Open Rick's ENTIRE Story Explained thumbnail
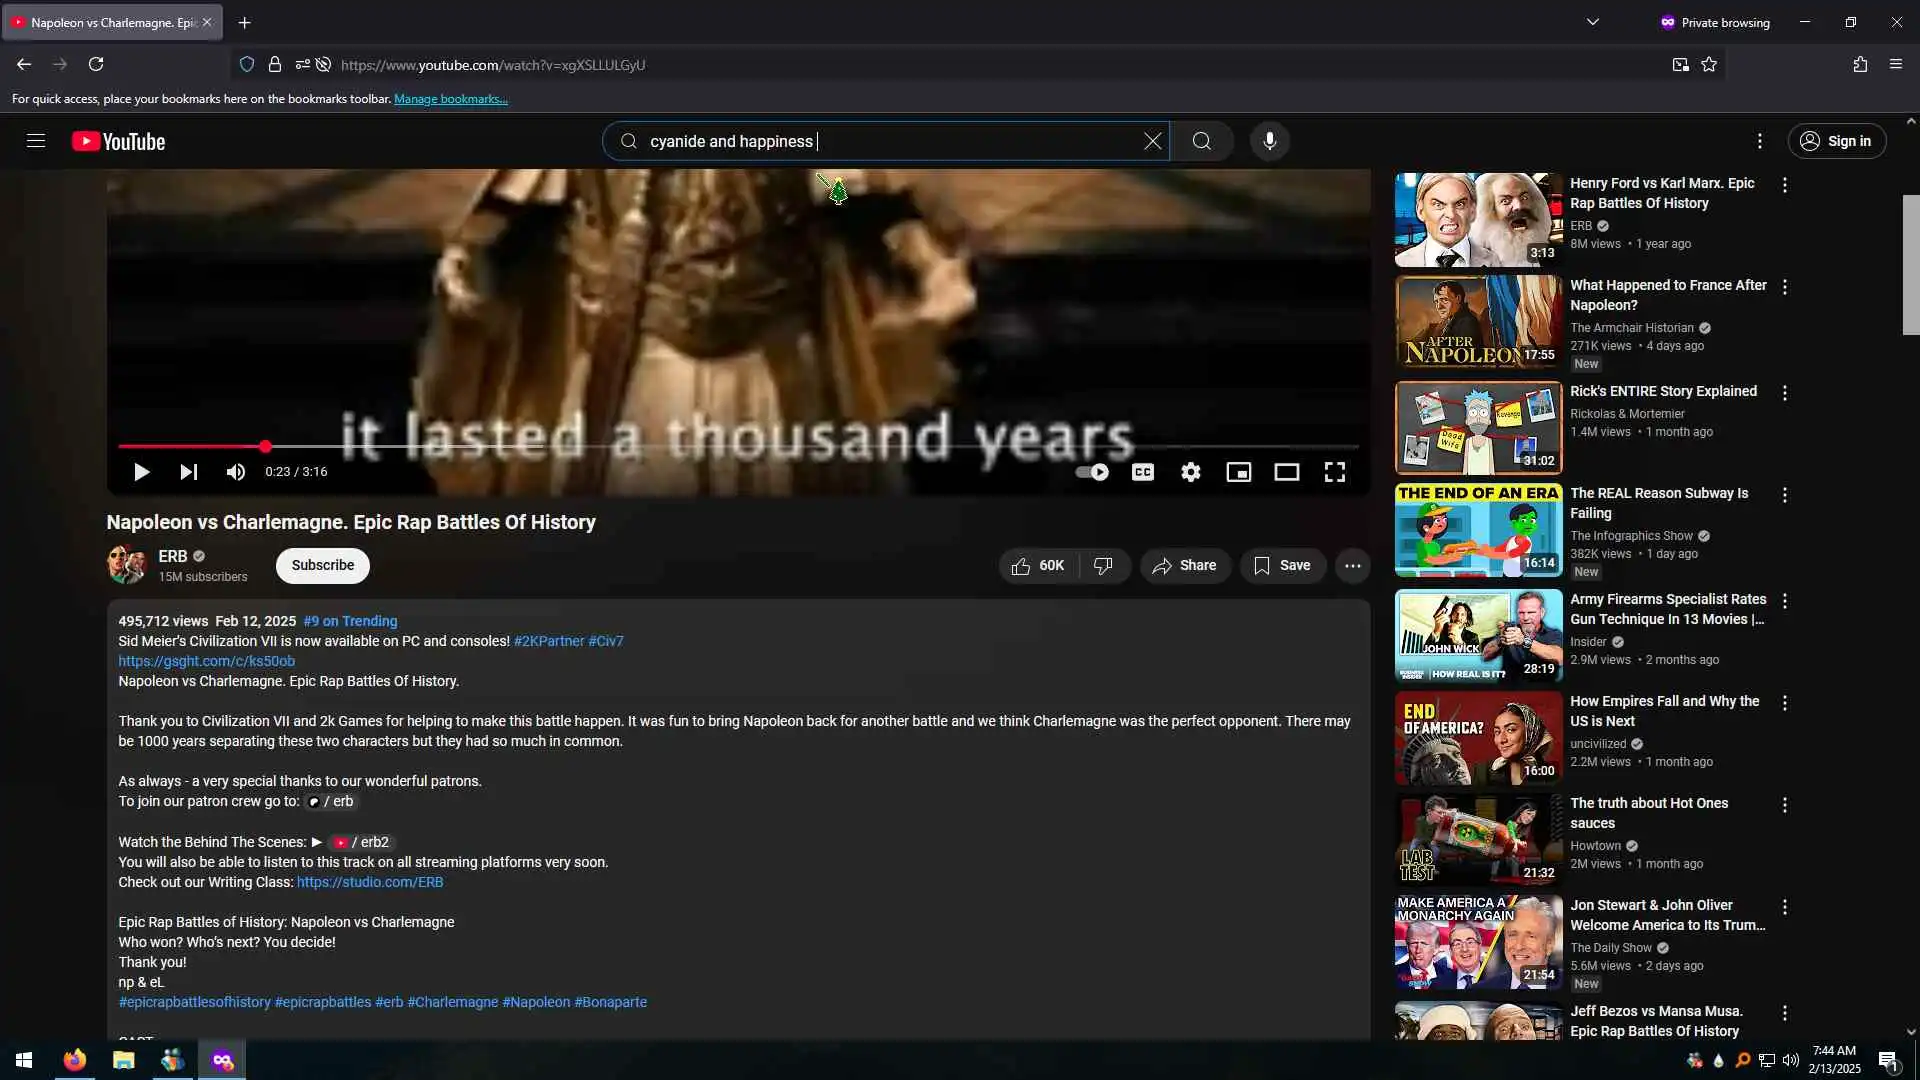 click(1478, 427)
